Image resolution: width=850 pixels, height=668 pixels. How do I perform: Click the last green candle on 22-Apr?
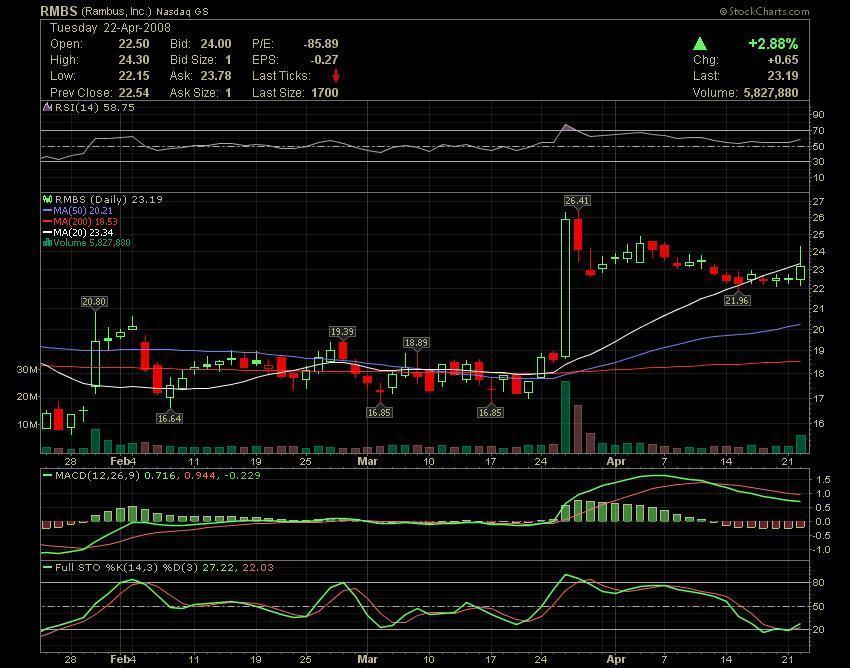pos(800,272)
